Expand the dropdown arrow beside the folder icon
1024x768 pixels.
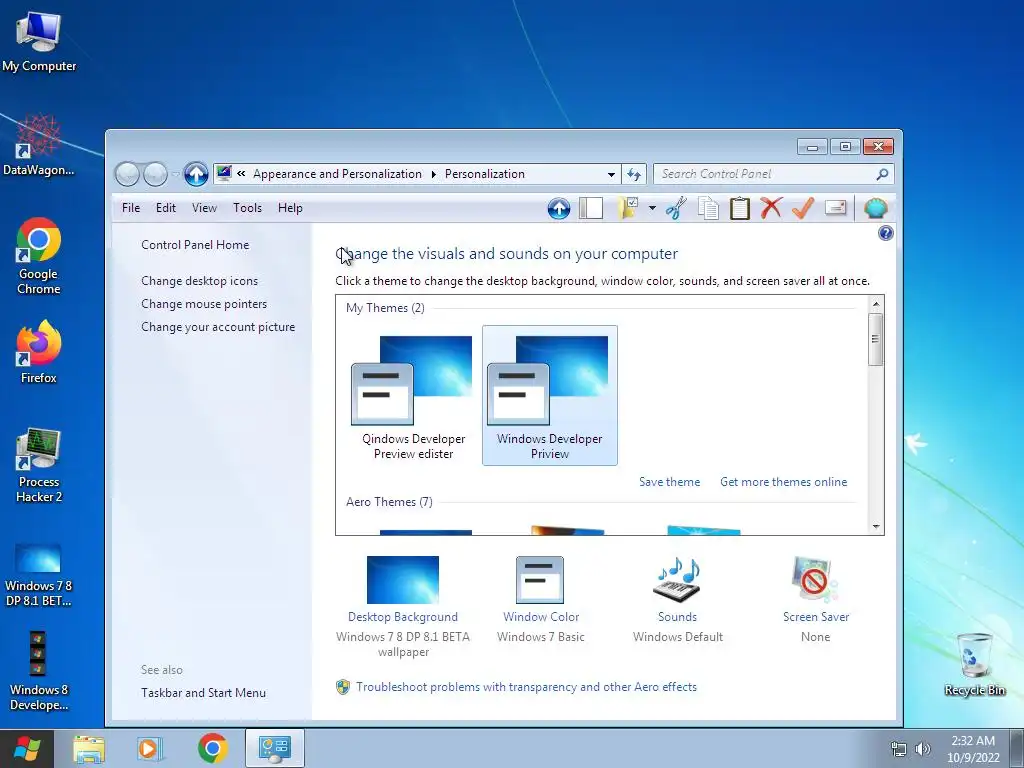(652, 208)
